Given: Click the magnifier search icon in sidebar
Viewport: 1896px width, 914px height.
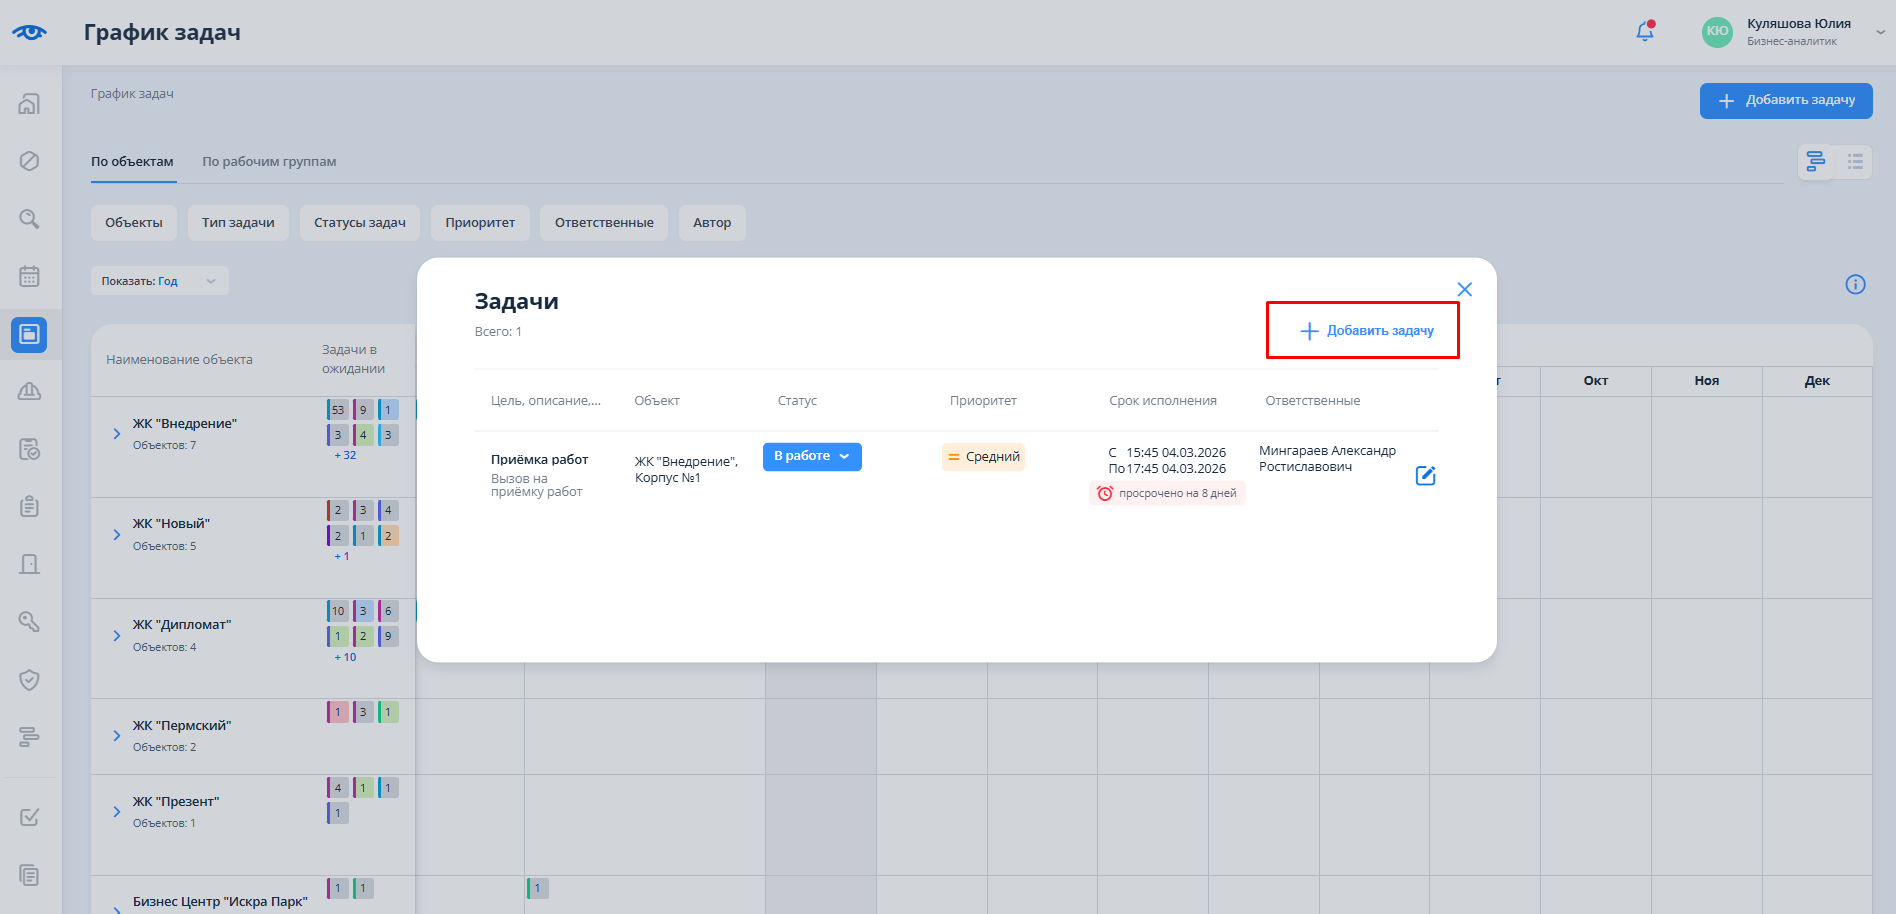Looking at the screenshot, I should [29, 219].
